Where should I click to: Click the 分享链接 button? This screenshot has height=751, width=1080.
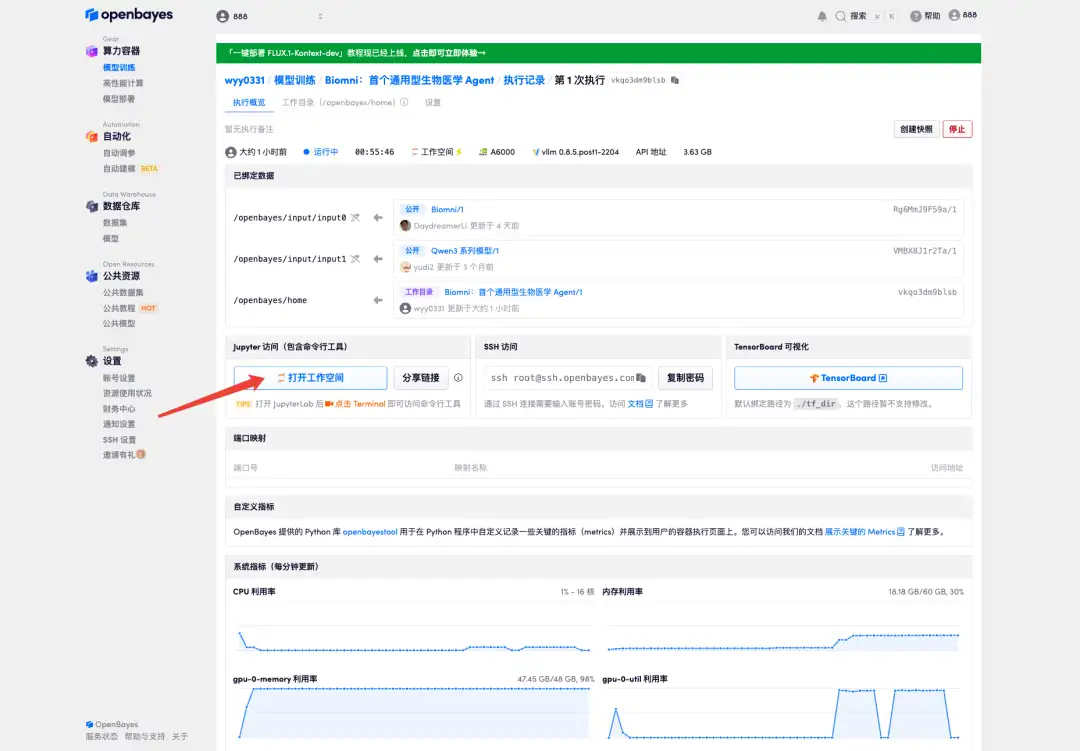pyautogui.click(x=421, y=378)
